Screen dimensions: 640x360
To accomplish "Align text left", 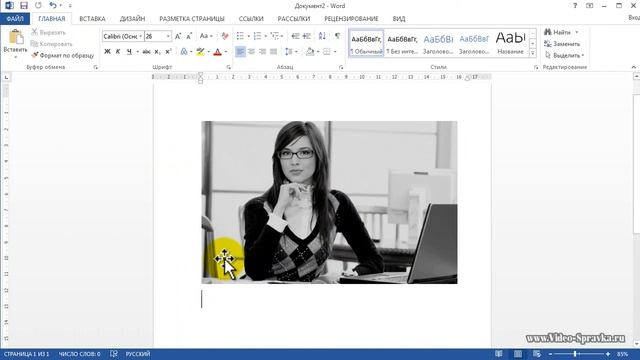I will click(x=240, y=51).
